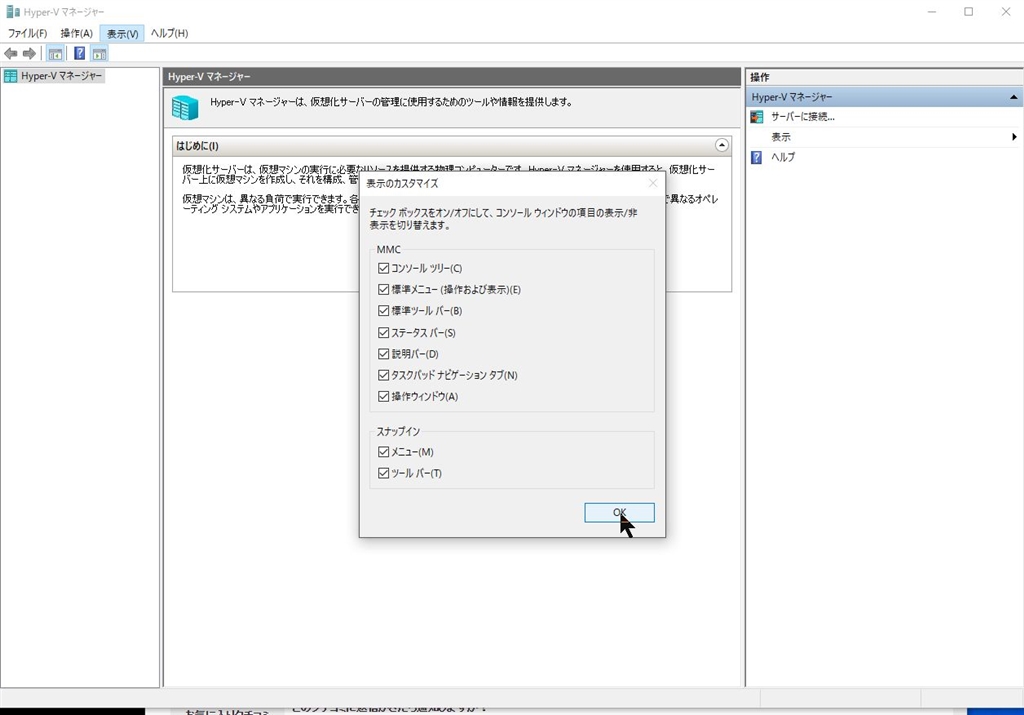Screen dimensions: 1024x715
Task: Click Hyper-V マネージャー center pane title bar
Action: point(451,77)
